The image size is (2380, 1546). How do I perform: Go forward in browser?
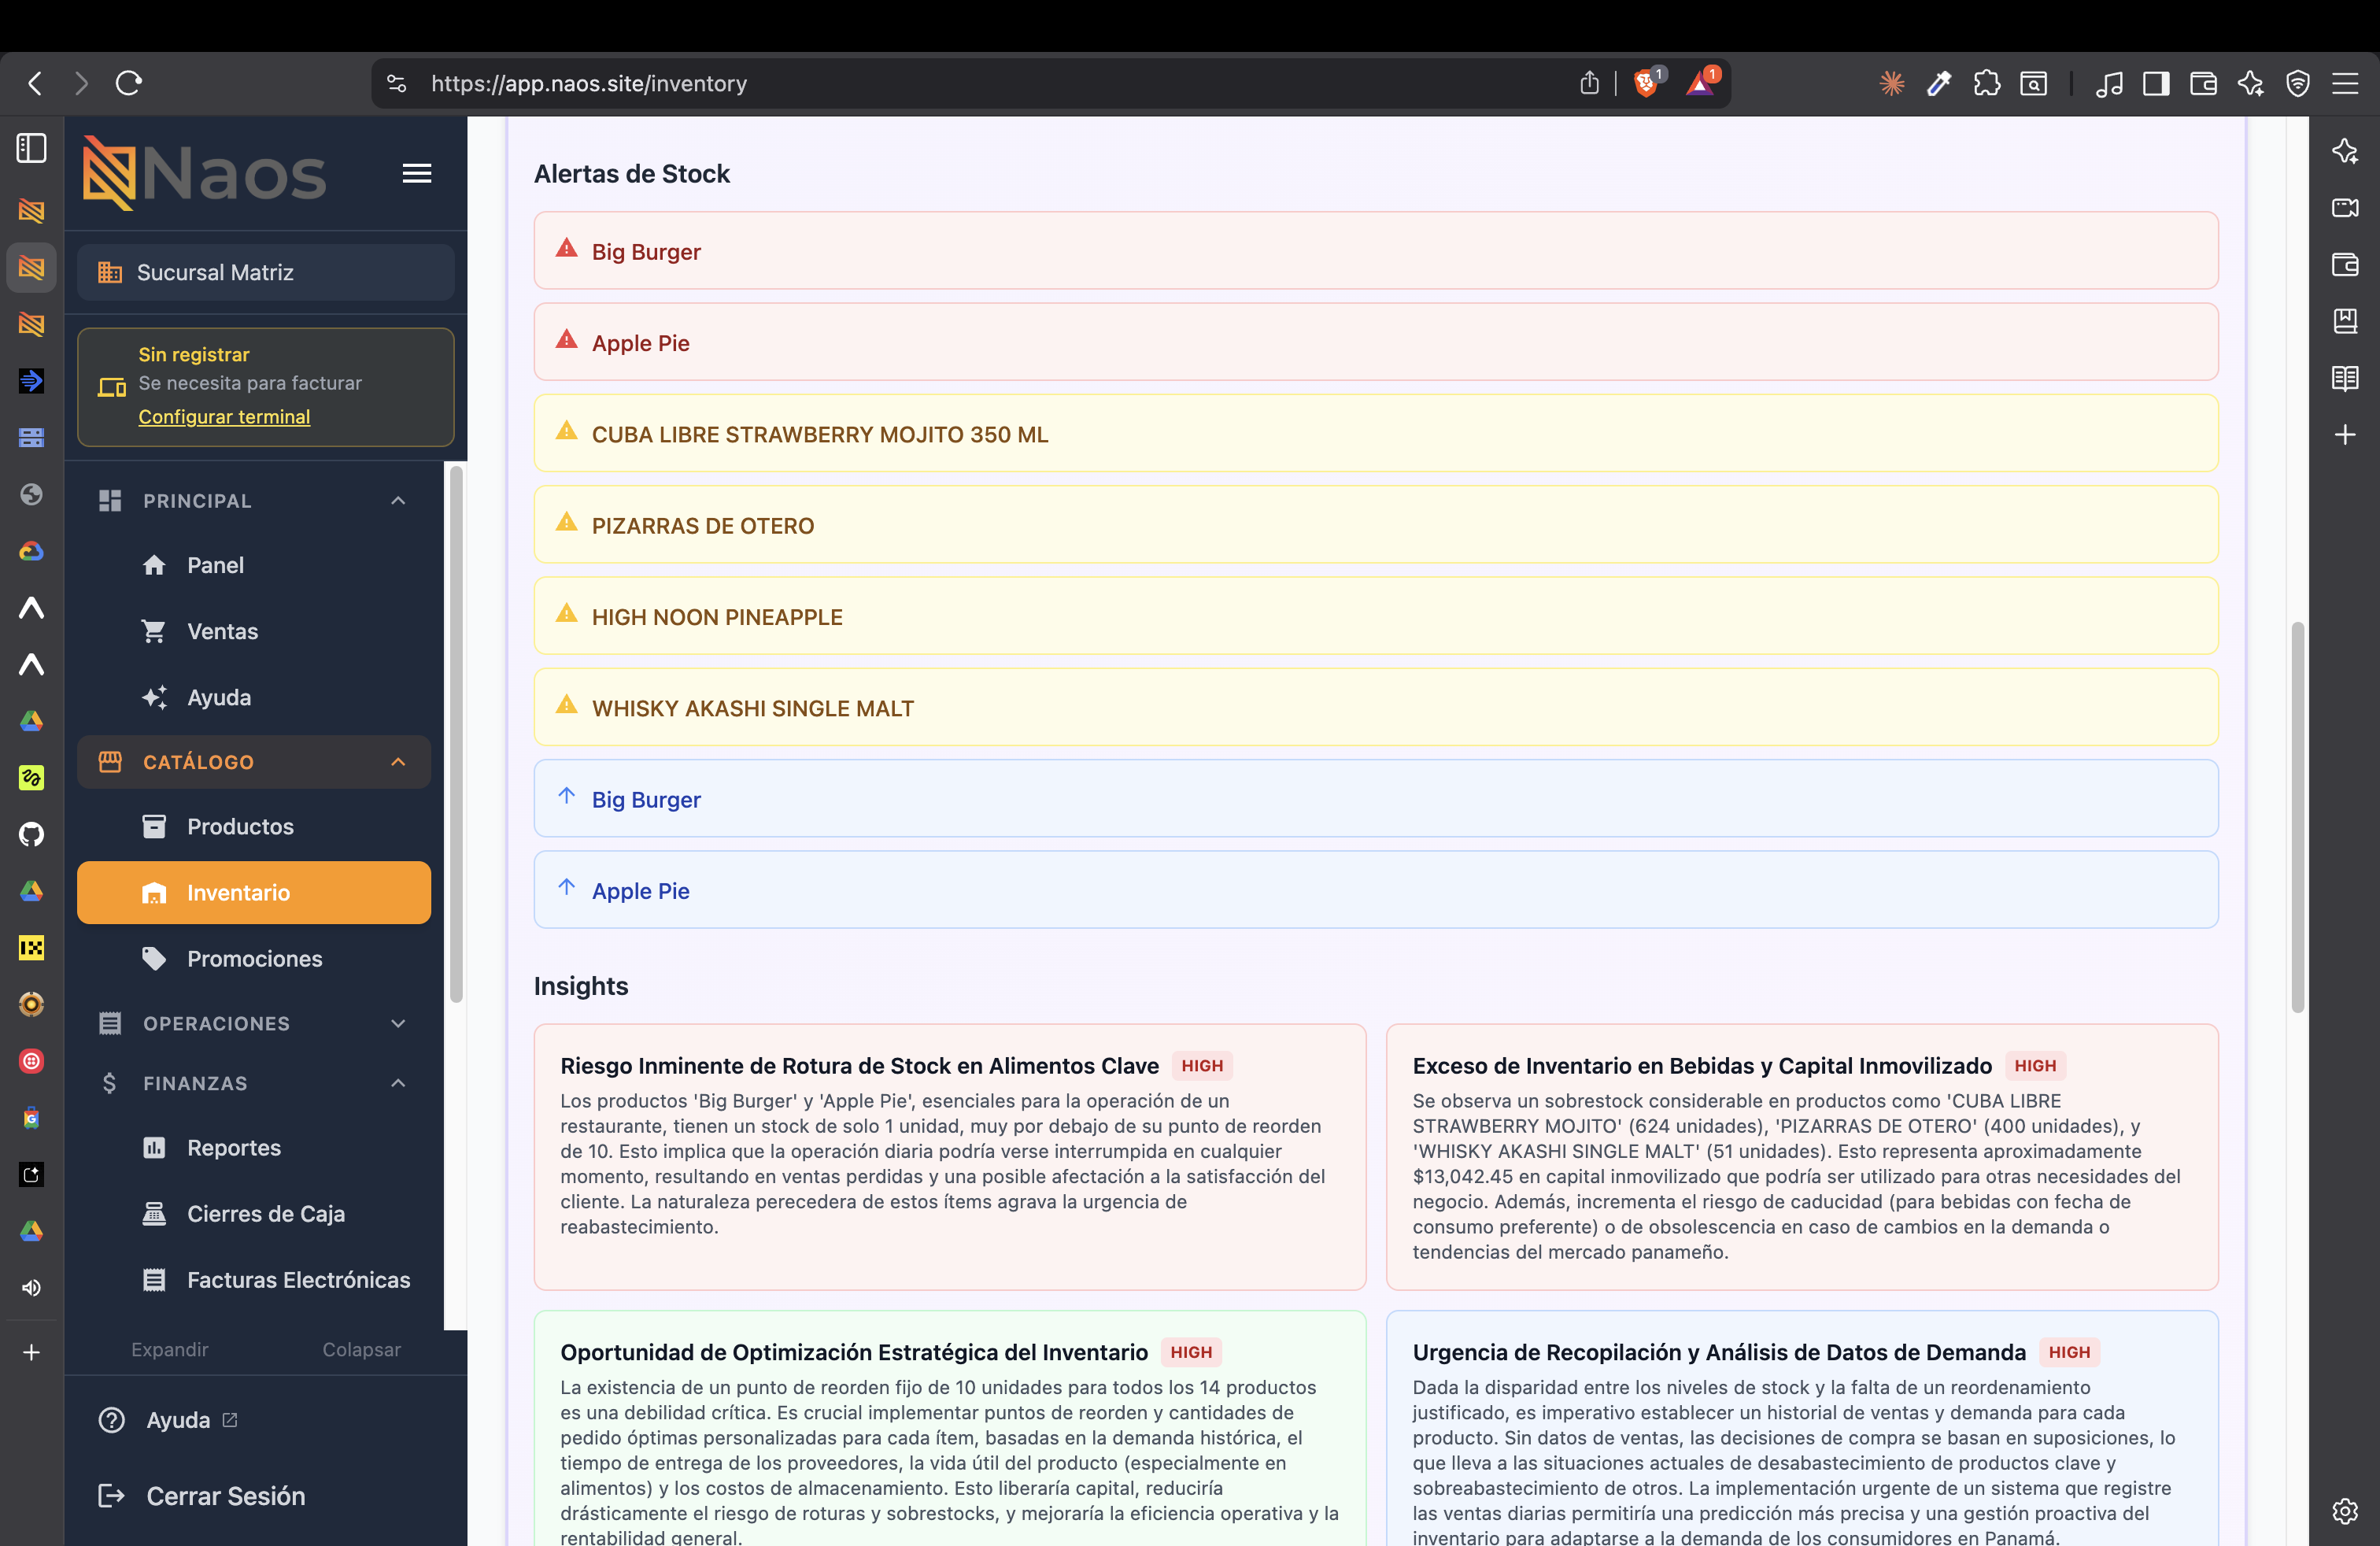pos(81,83)
